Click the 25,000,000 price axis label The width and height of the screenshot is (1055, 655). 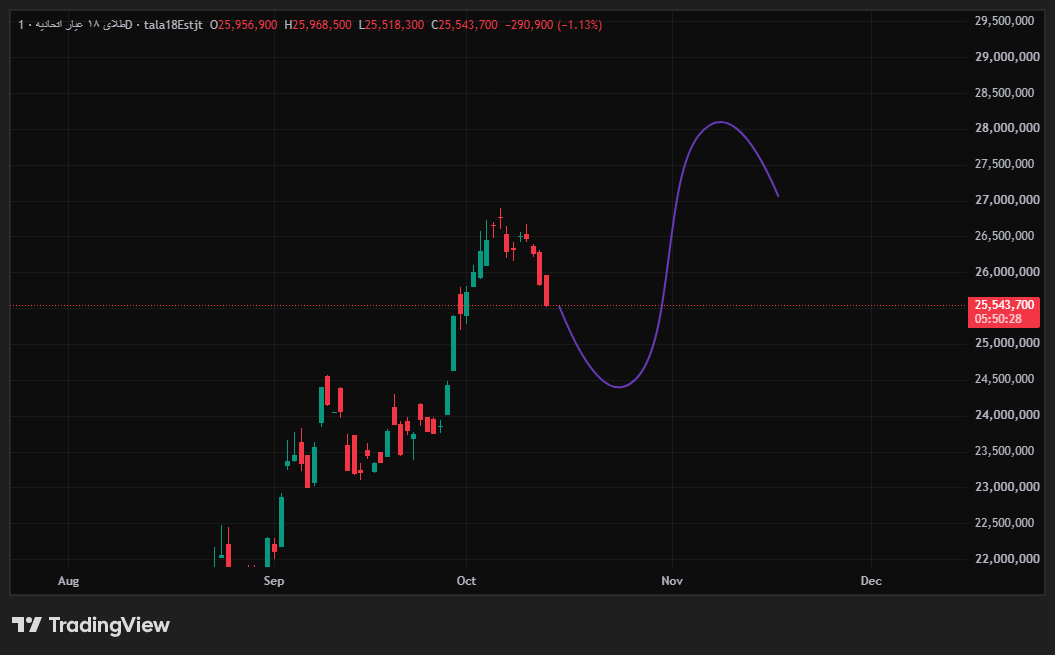1007,343
